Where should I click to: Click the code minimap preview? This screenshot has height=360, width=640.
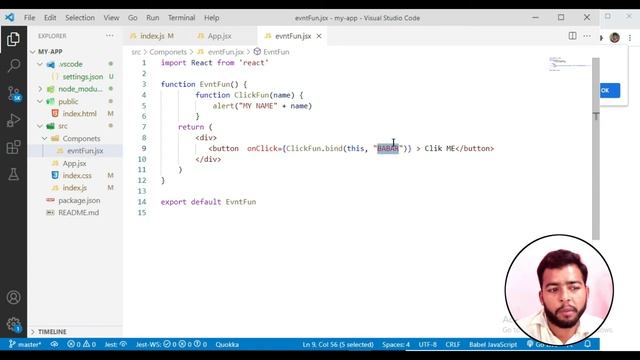point(569,64)
